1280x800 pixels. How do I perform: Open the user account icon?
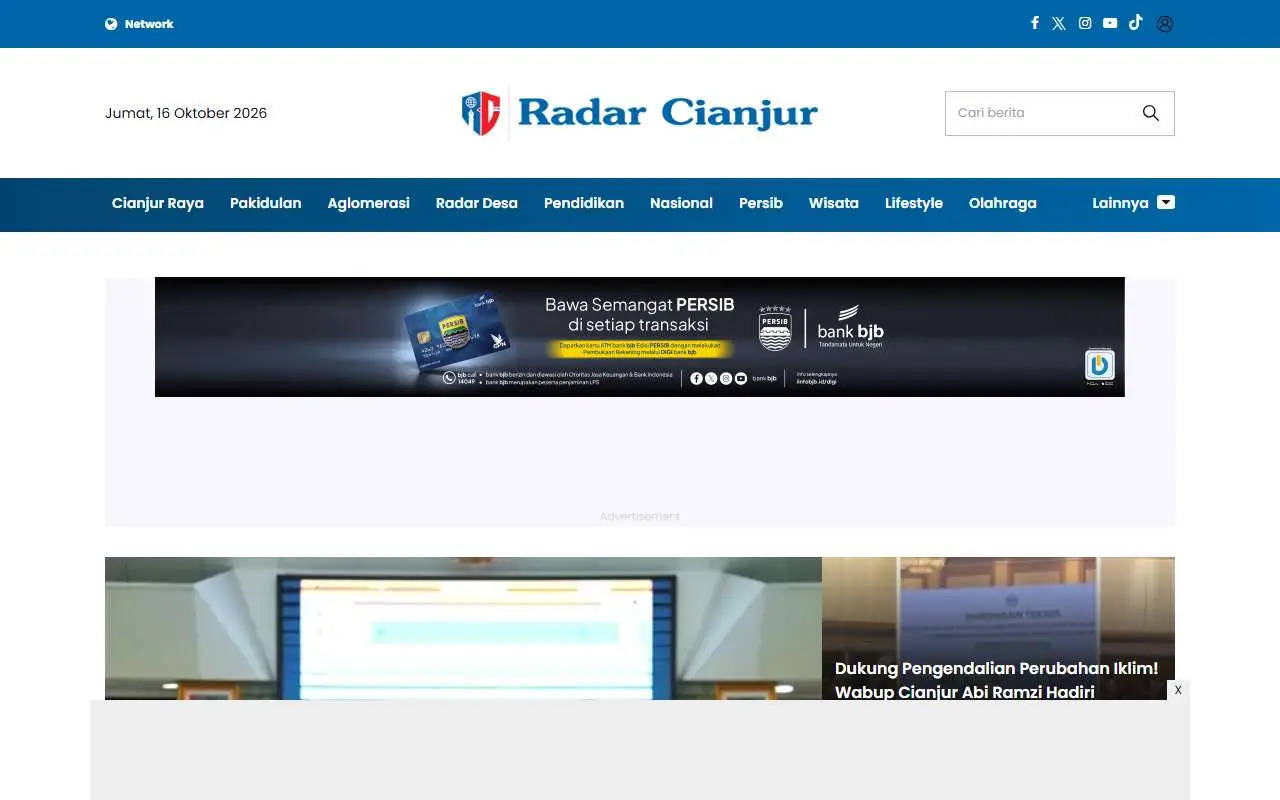coord(1165,24)
